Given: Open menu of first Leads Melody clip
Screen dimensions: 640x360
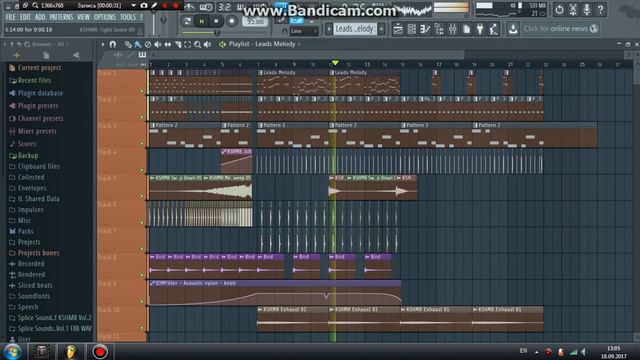Looking at the screenshot, I should [260, 73].
